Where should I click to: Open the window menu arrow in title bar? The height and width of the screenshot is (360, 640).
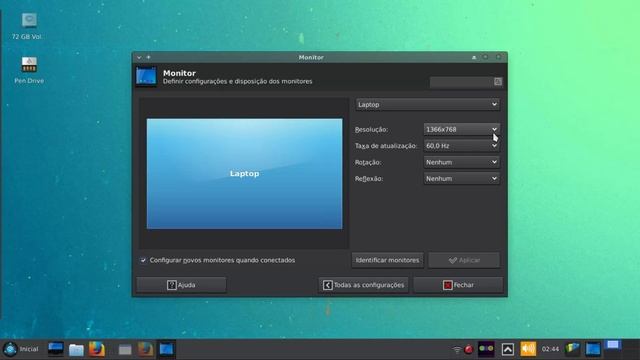139,58
